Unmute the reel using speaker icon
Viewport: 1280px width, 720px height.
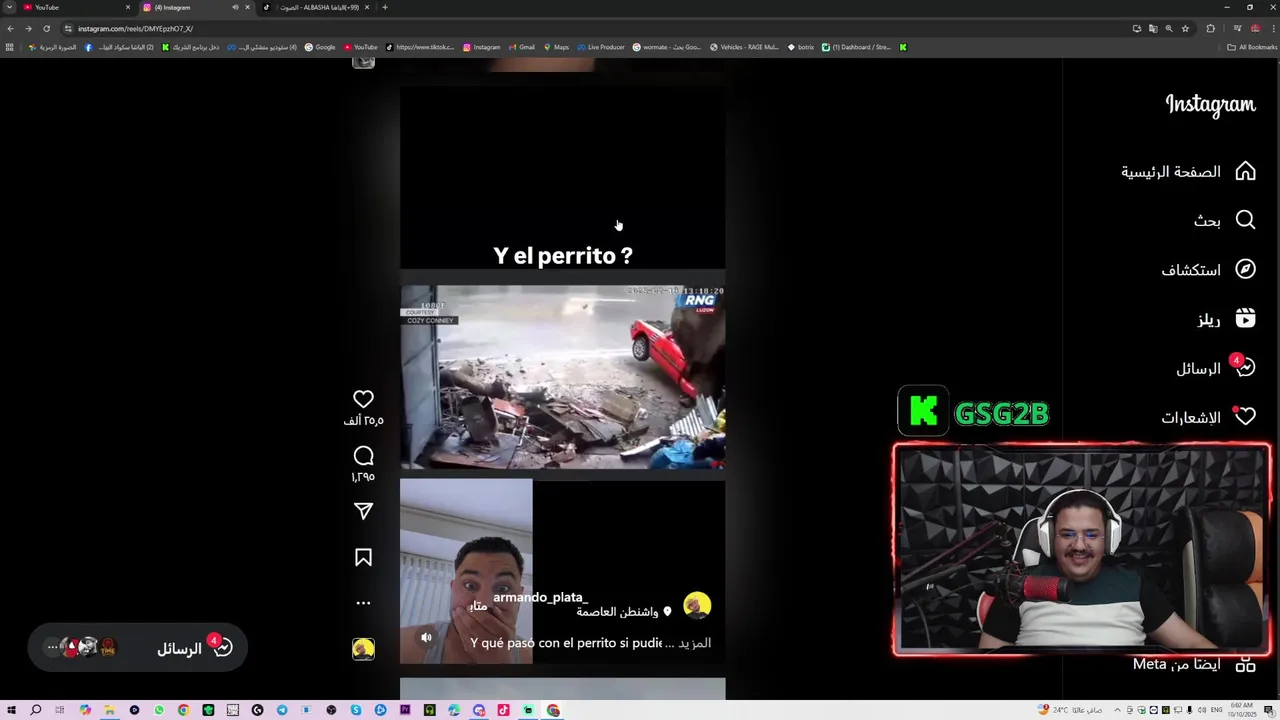tap(426, 637)
